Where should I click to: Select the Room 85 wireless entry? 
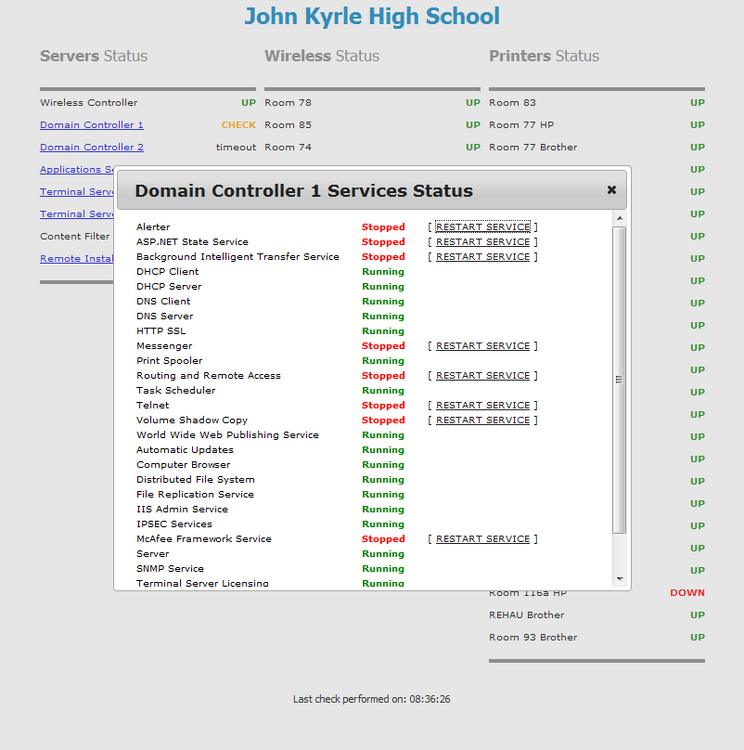(x=372, y=124)
